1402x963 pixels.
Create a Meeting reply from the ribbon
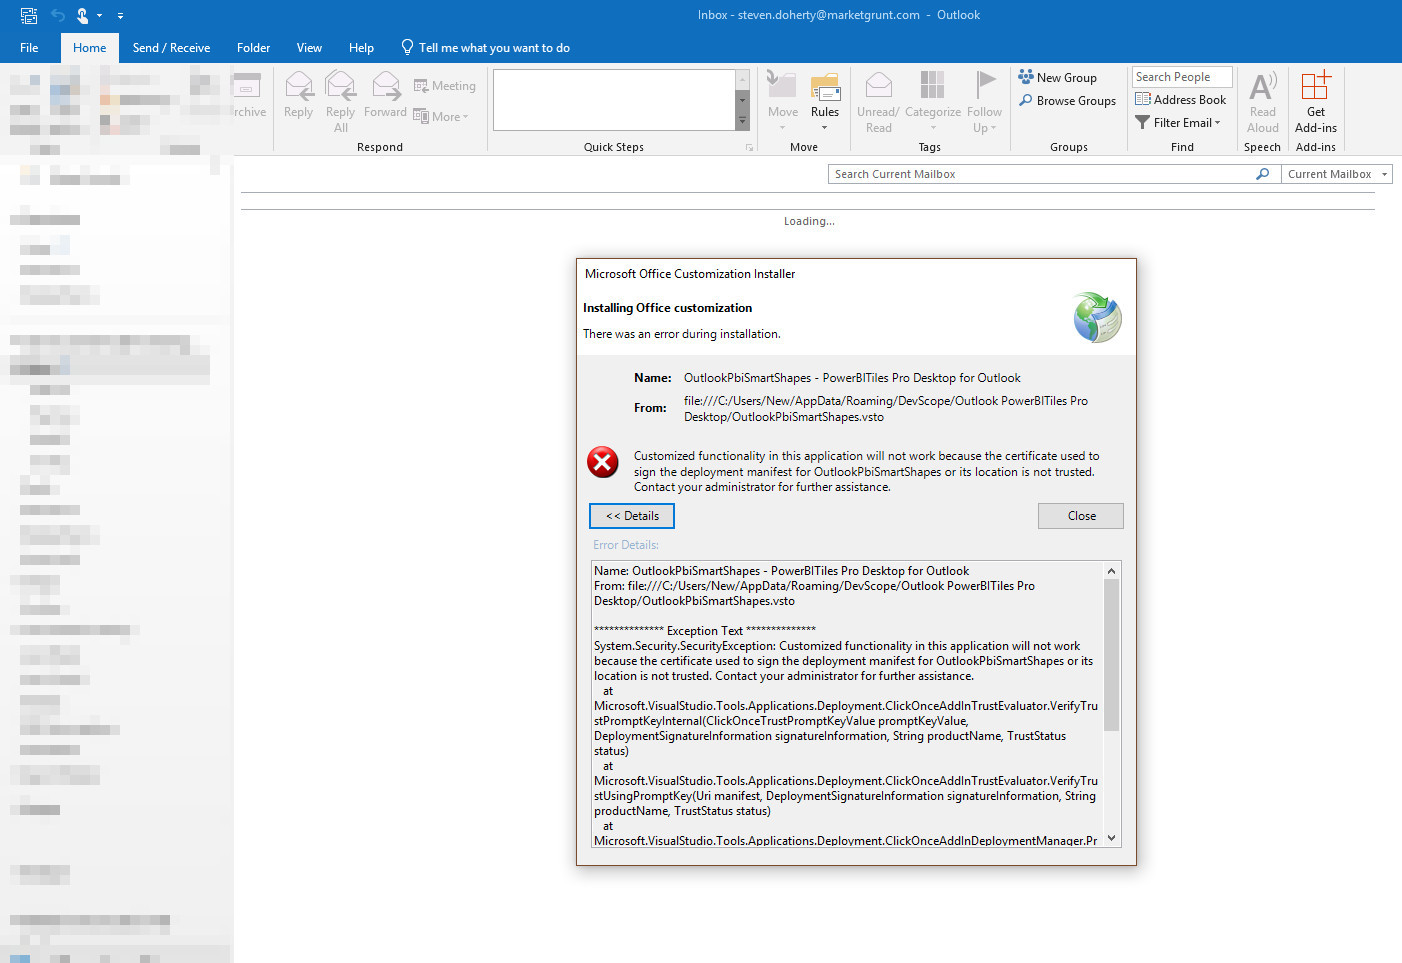point(445,86)
